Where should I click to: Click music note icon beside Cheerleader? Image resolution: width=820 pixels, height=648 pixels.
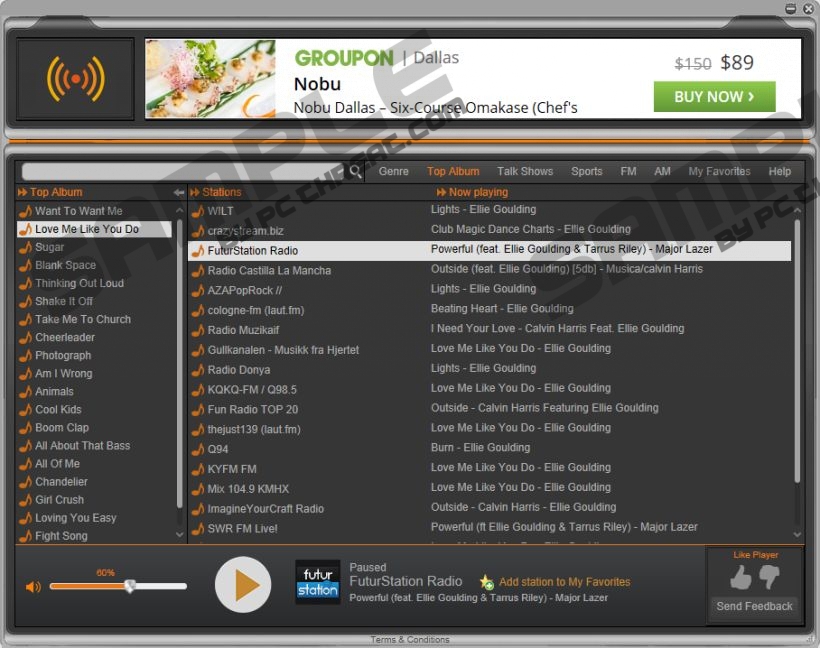[25, 338]
